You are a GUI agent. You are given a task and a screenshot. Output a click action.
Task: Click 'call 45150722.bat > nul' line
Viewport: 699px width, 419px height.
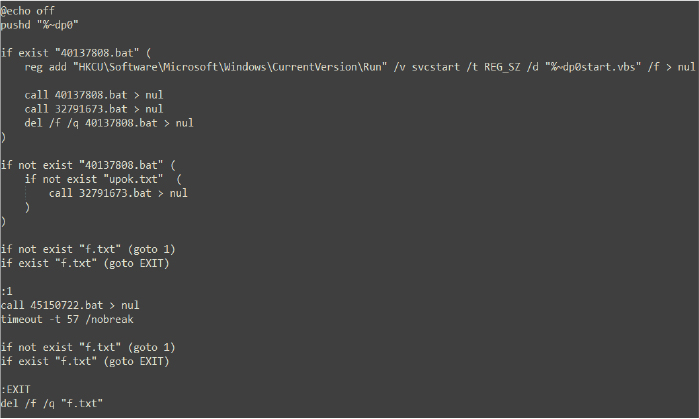pyautogui.click(x=70, y=305)
